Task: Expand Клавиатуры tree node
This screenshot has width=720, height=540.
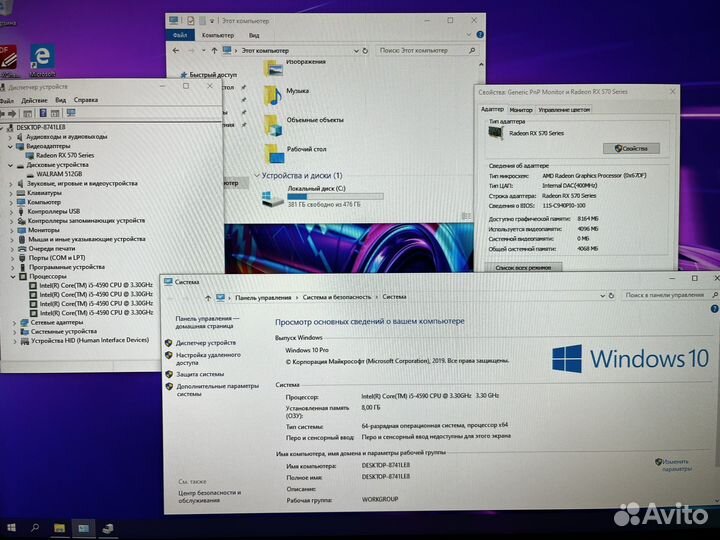Action: pos(11,193)
